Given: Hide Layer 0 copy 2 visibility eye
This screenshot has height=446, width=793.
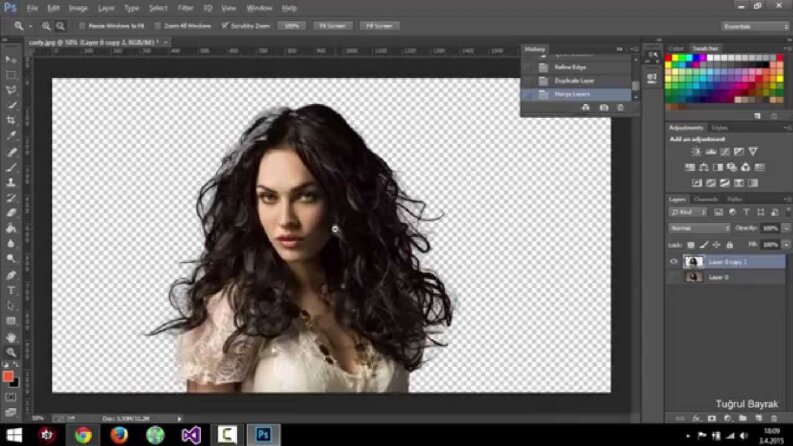Looking at the screenshot, I should click(x=674, y=261).
